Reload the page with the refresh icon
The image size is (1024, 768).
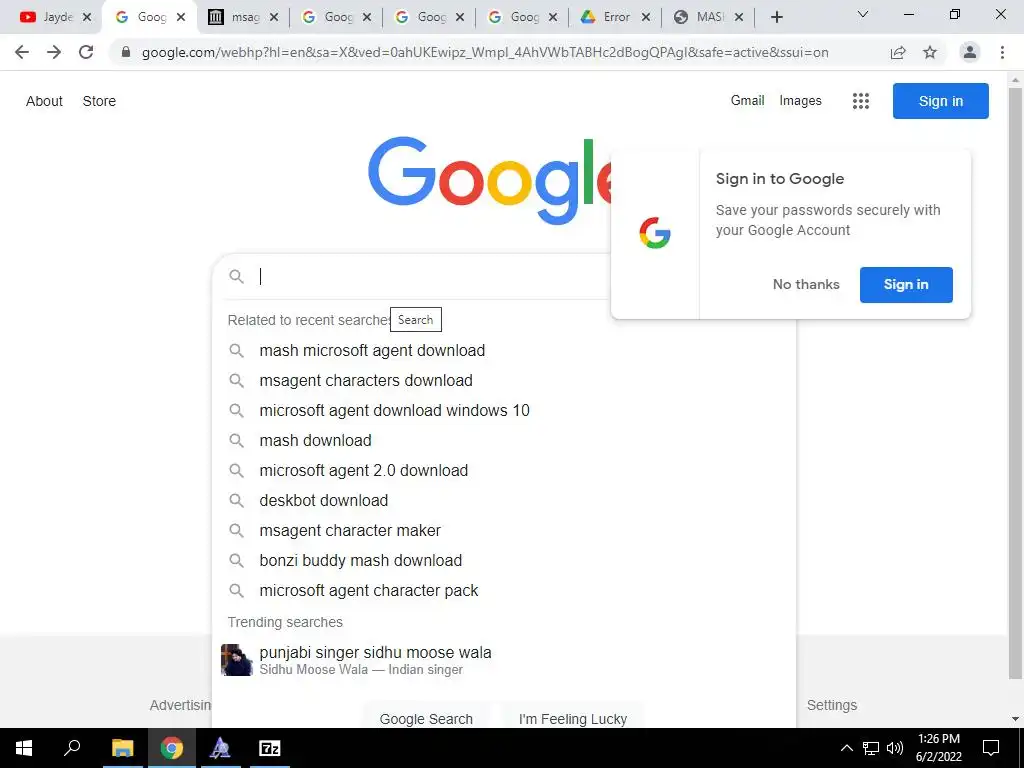pyautogui.click(x=86, y=52)
